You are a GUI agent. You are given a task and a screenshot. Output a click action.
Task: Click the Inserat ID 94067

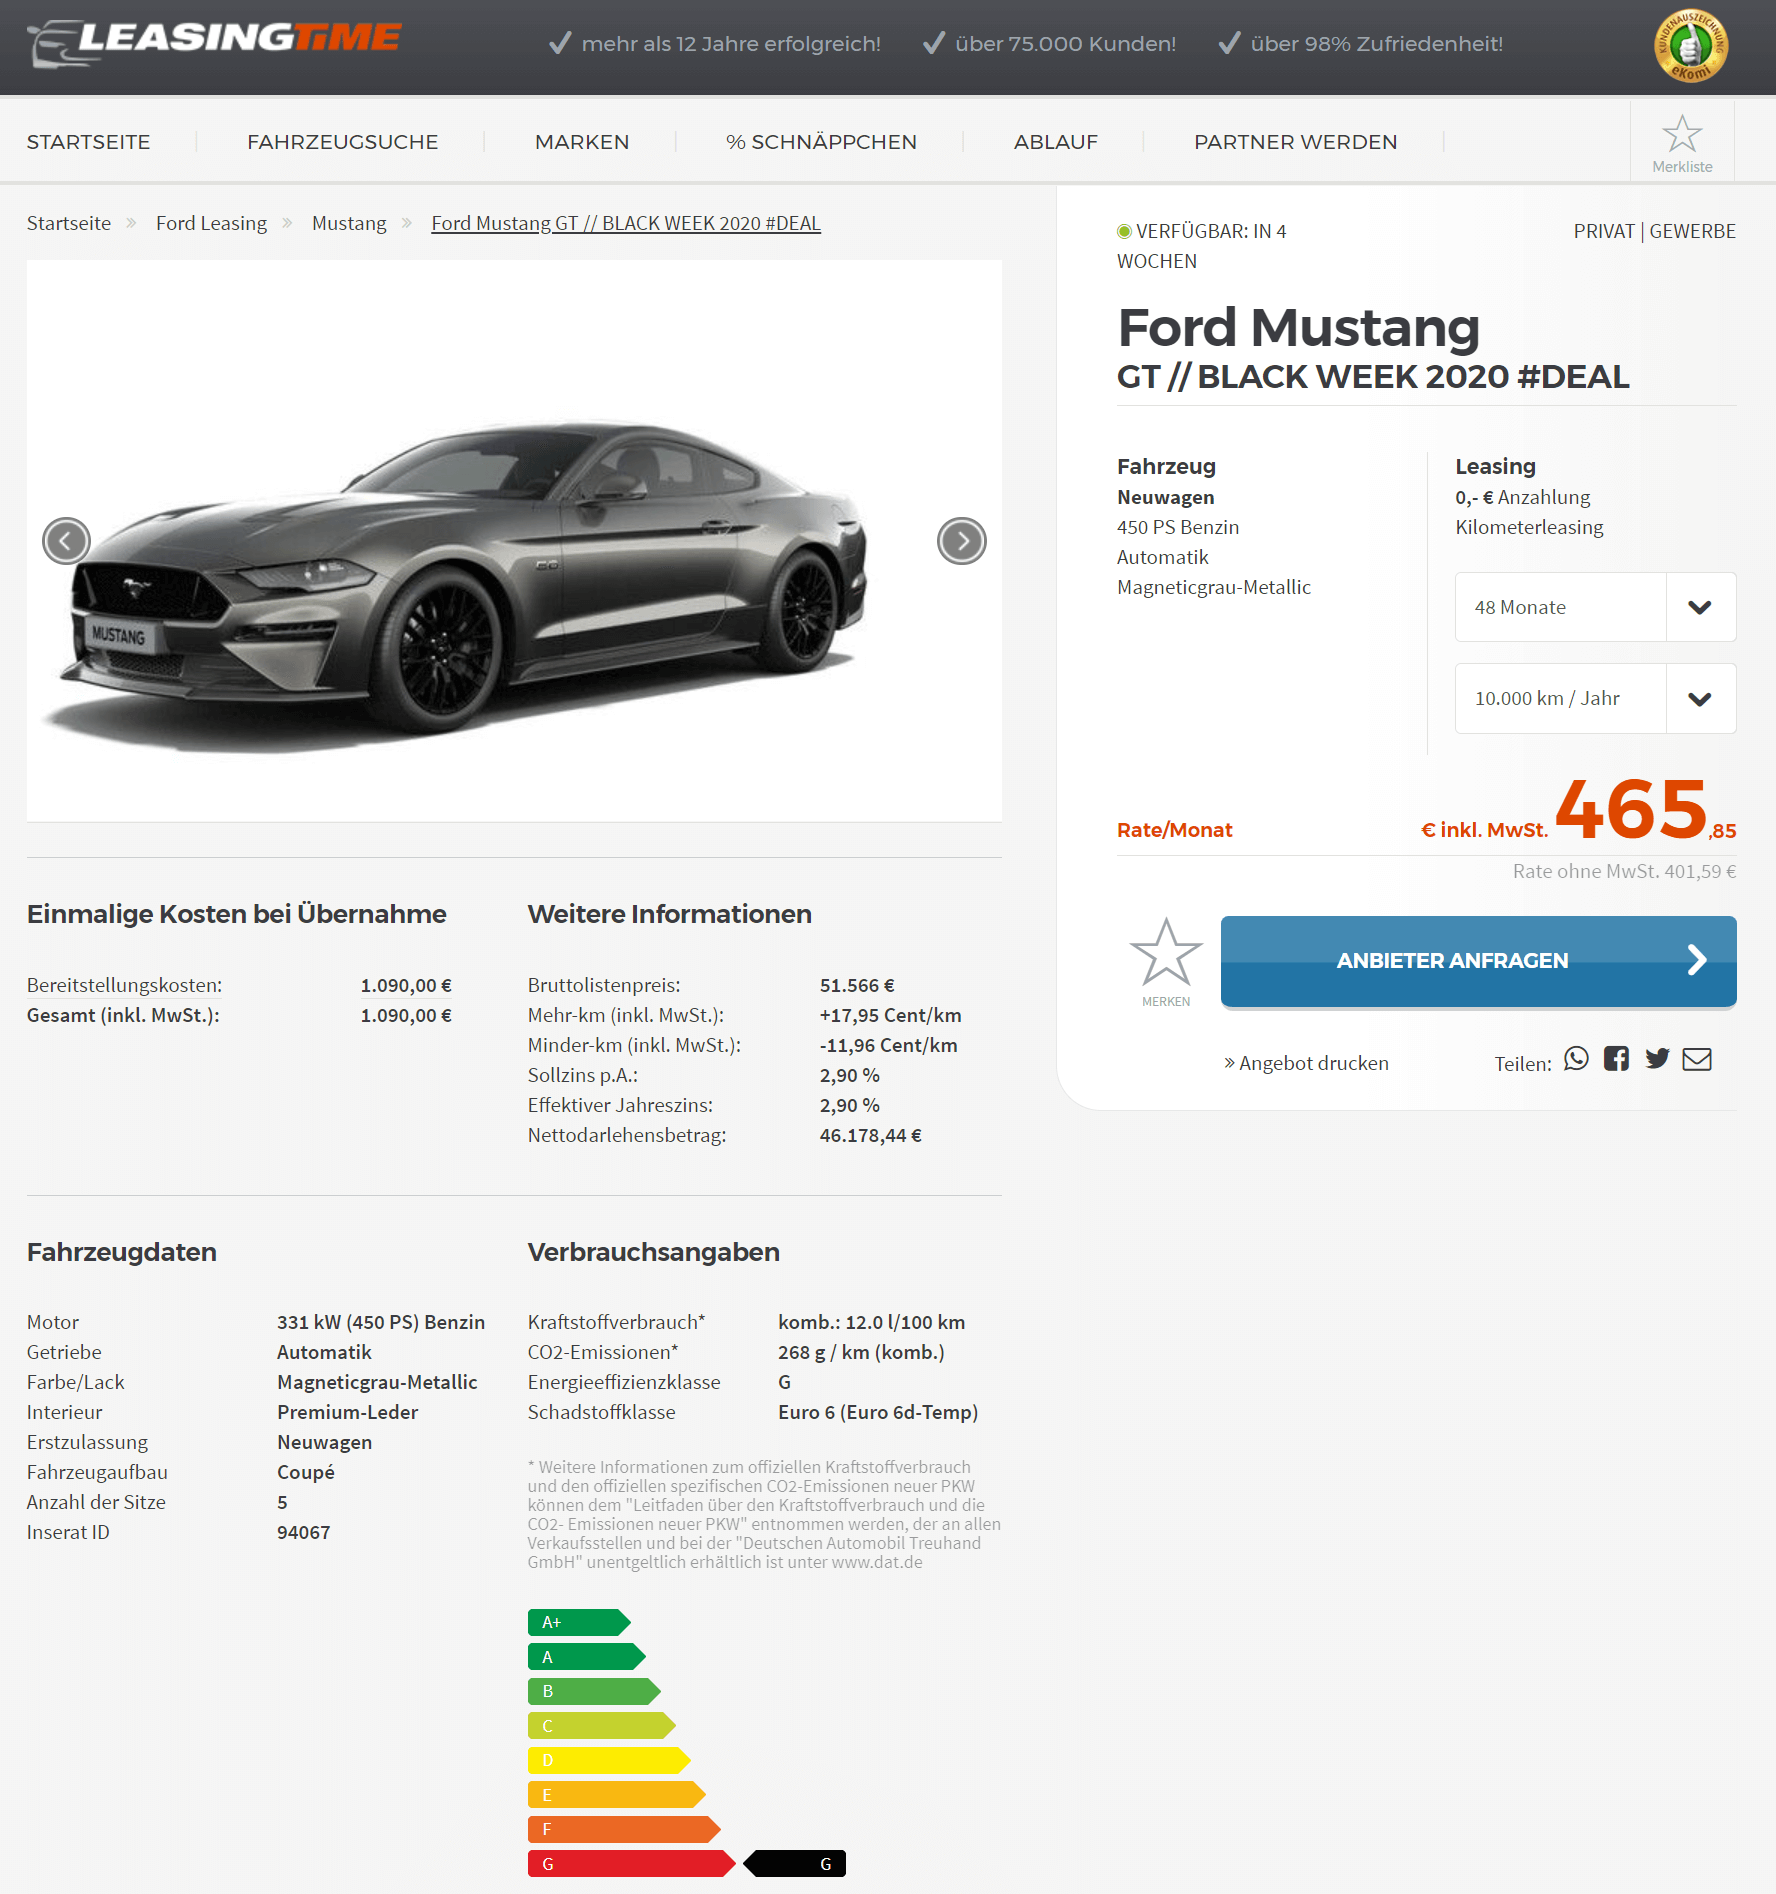point(303,1532)
